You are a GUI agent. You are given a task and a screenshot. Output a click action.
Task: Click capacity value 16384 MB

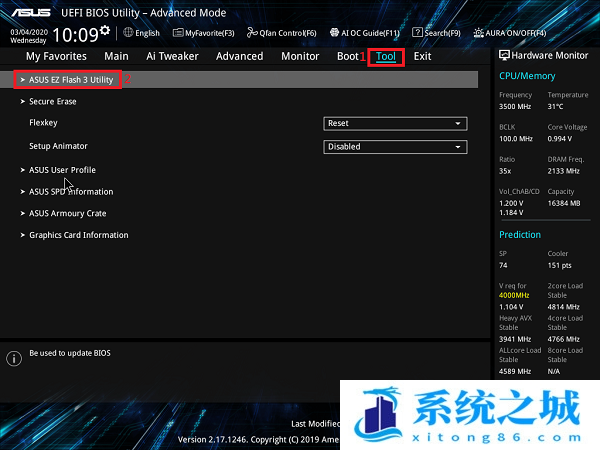564,203
